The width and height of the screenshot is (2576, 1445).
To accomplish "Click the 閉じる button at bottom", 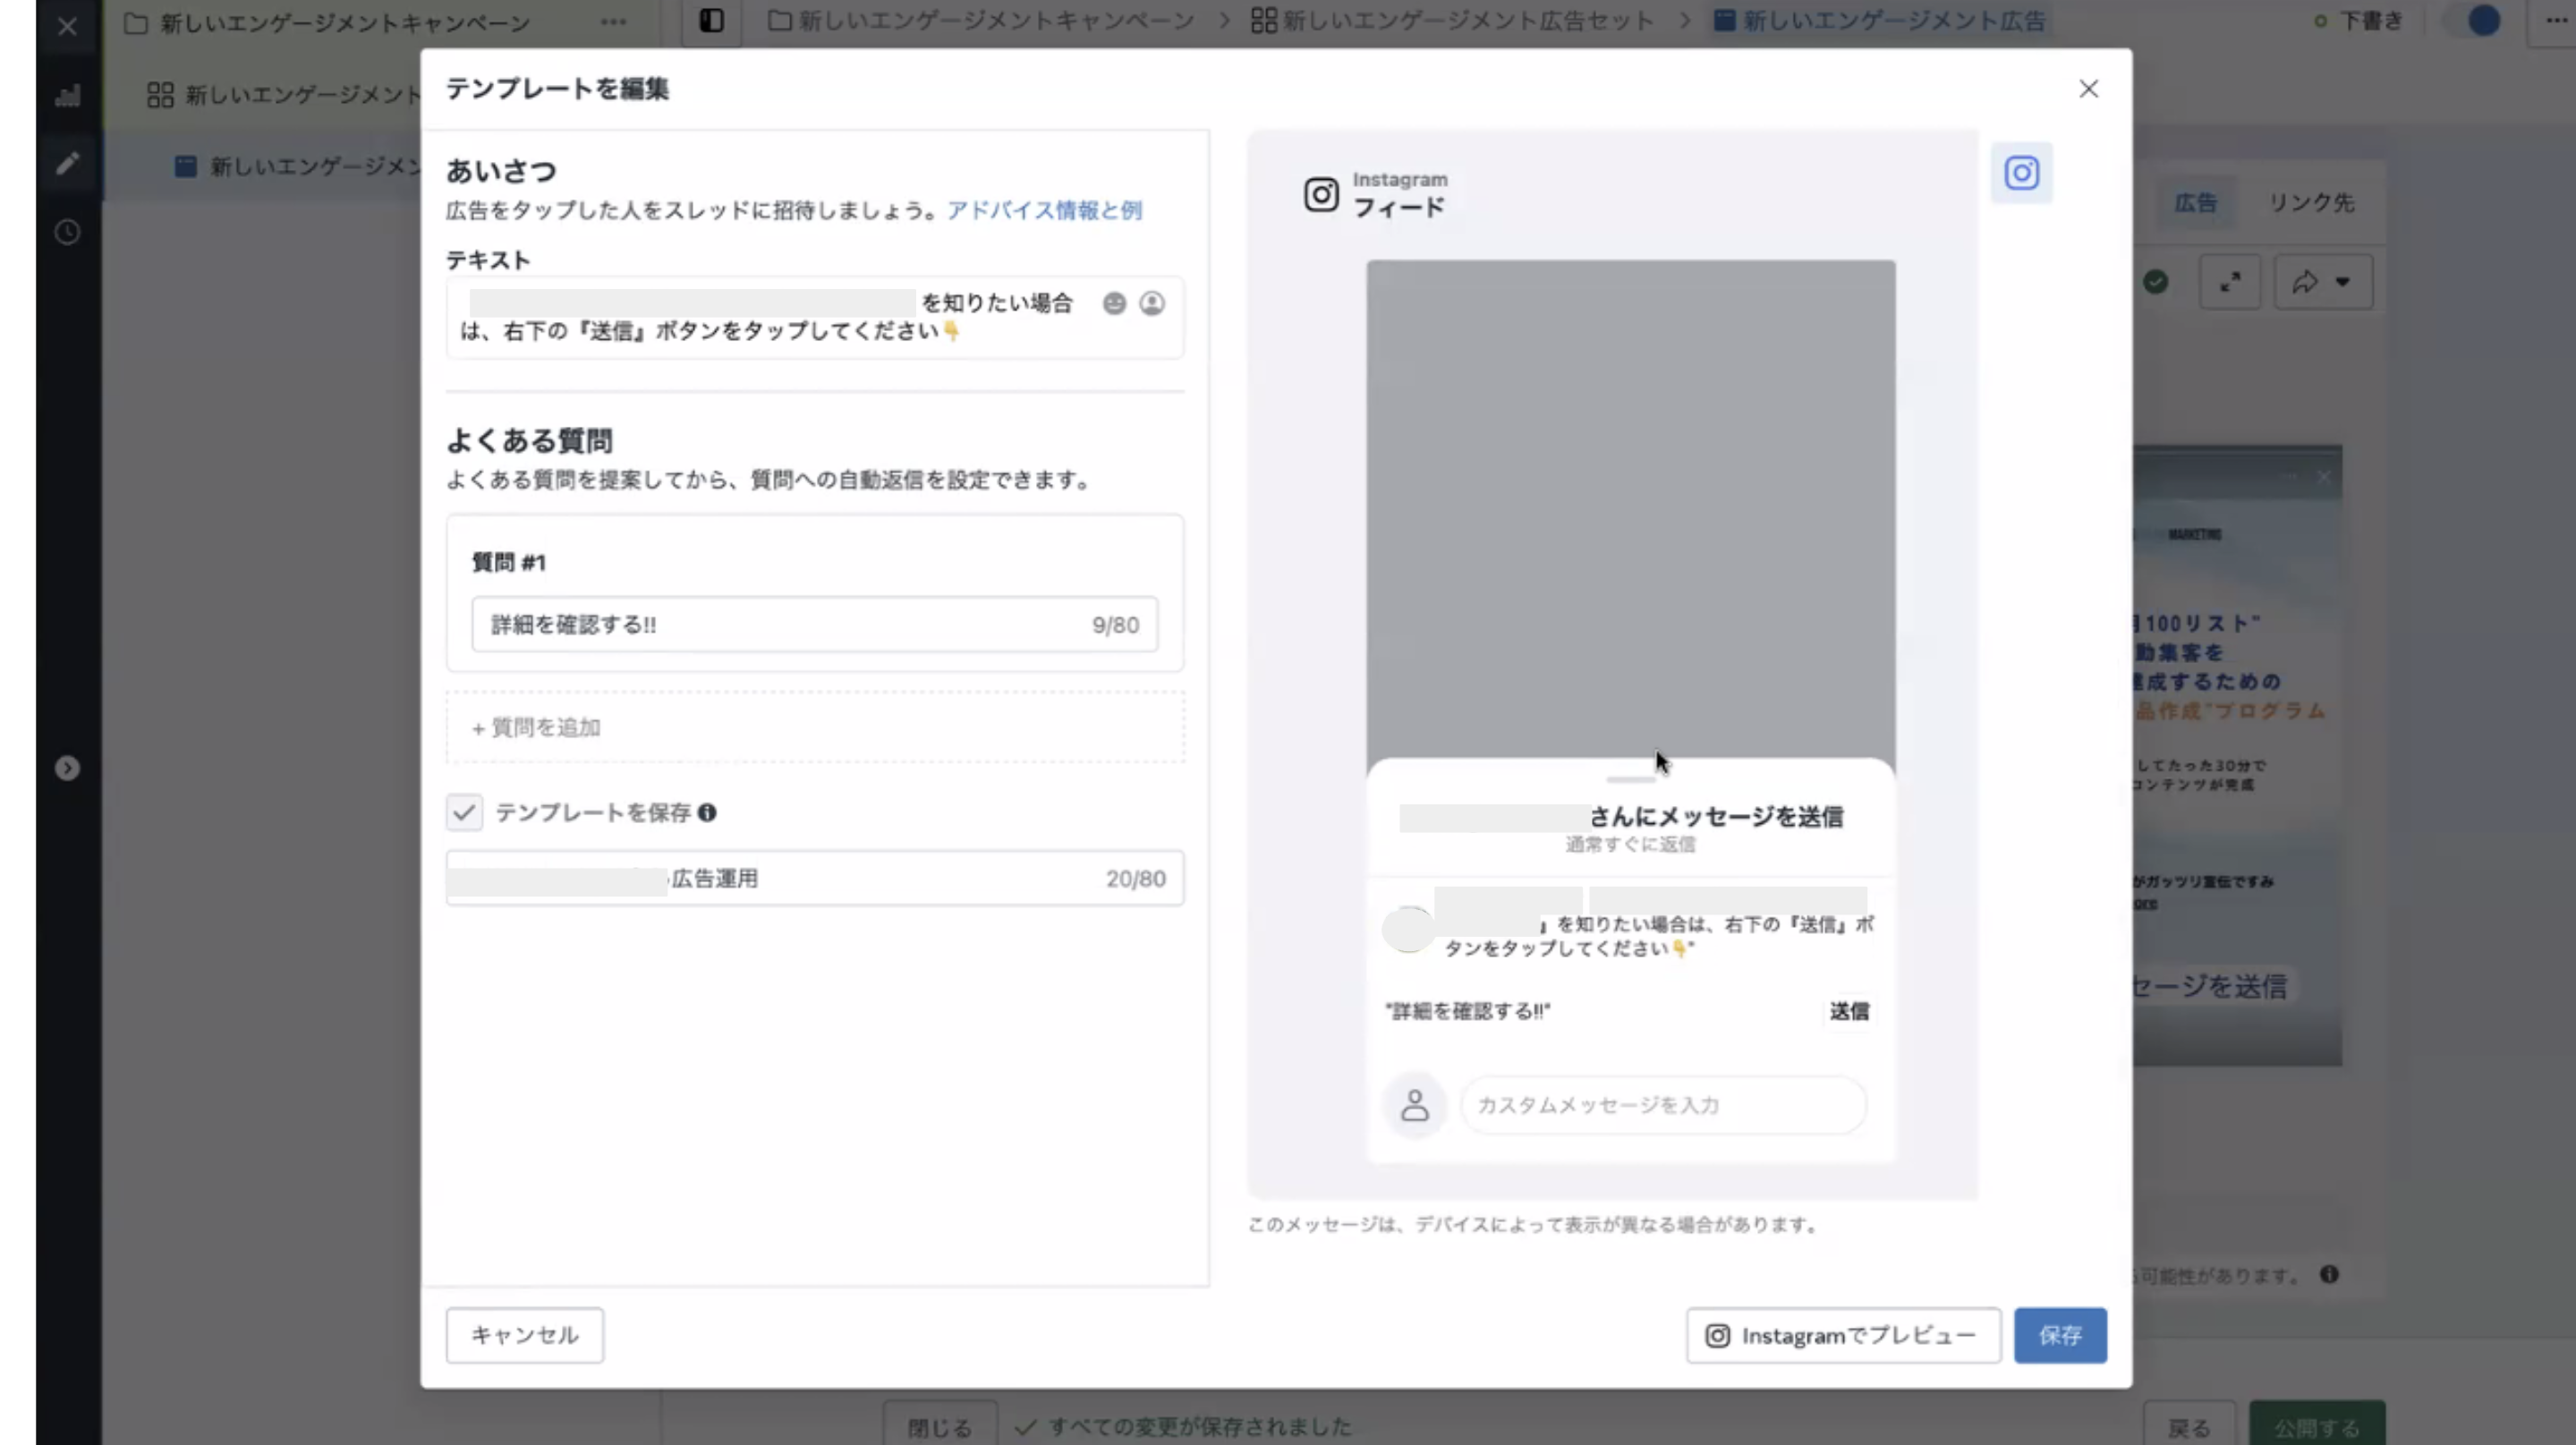I will 939,1427.
